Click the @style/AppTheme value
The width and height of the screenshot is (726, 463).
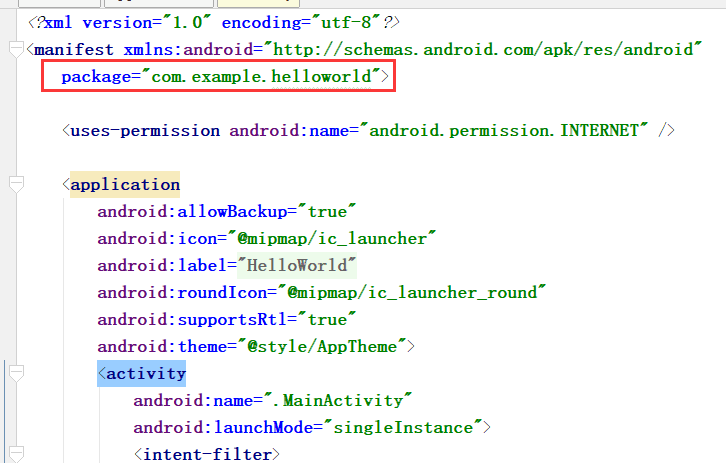tap(322, 346)
